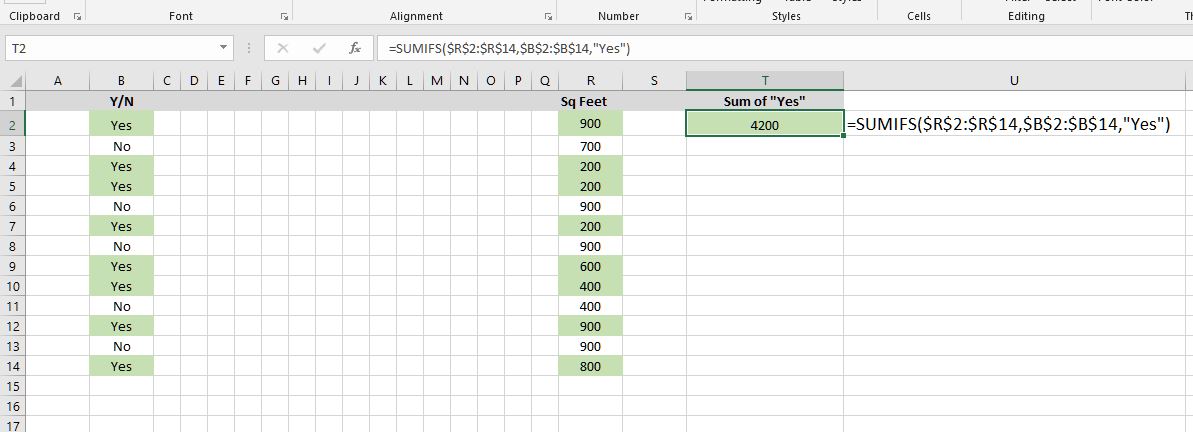
Task: Select the 900 cell in row 2
Action: pyautogui.click(x=590, y=125)
